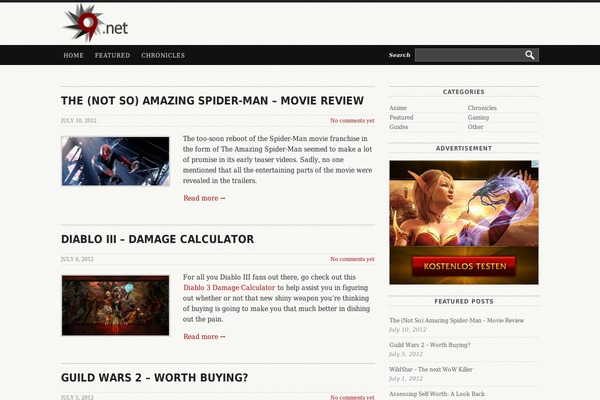600x400 pixels.
Task: Click the Categories sidebar heading
Action: tap(464, 92)
